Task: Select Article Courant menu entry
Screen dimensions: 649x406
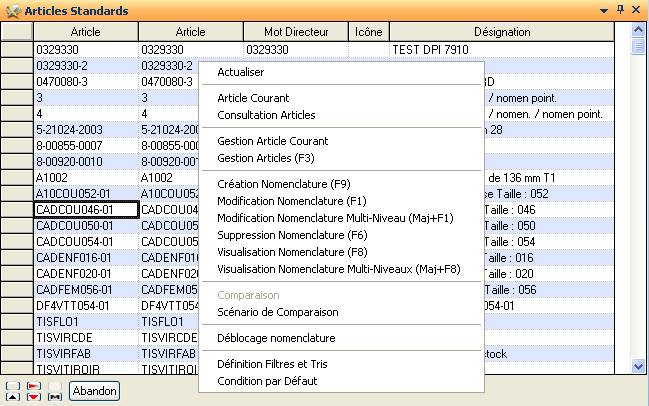Action: coord(253,98)
